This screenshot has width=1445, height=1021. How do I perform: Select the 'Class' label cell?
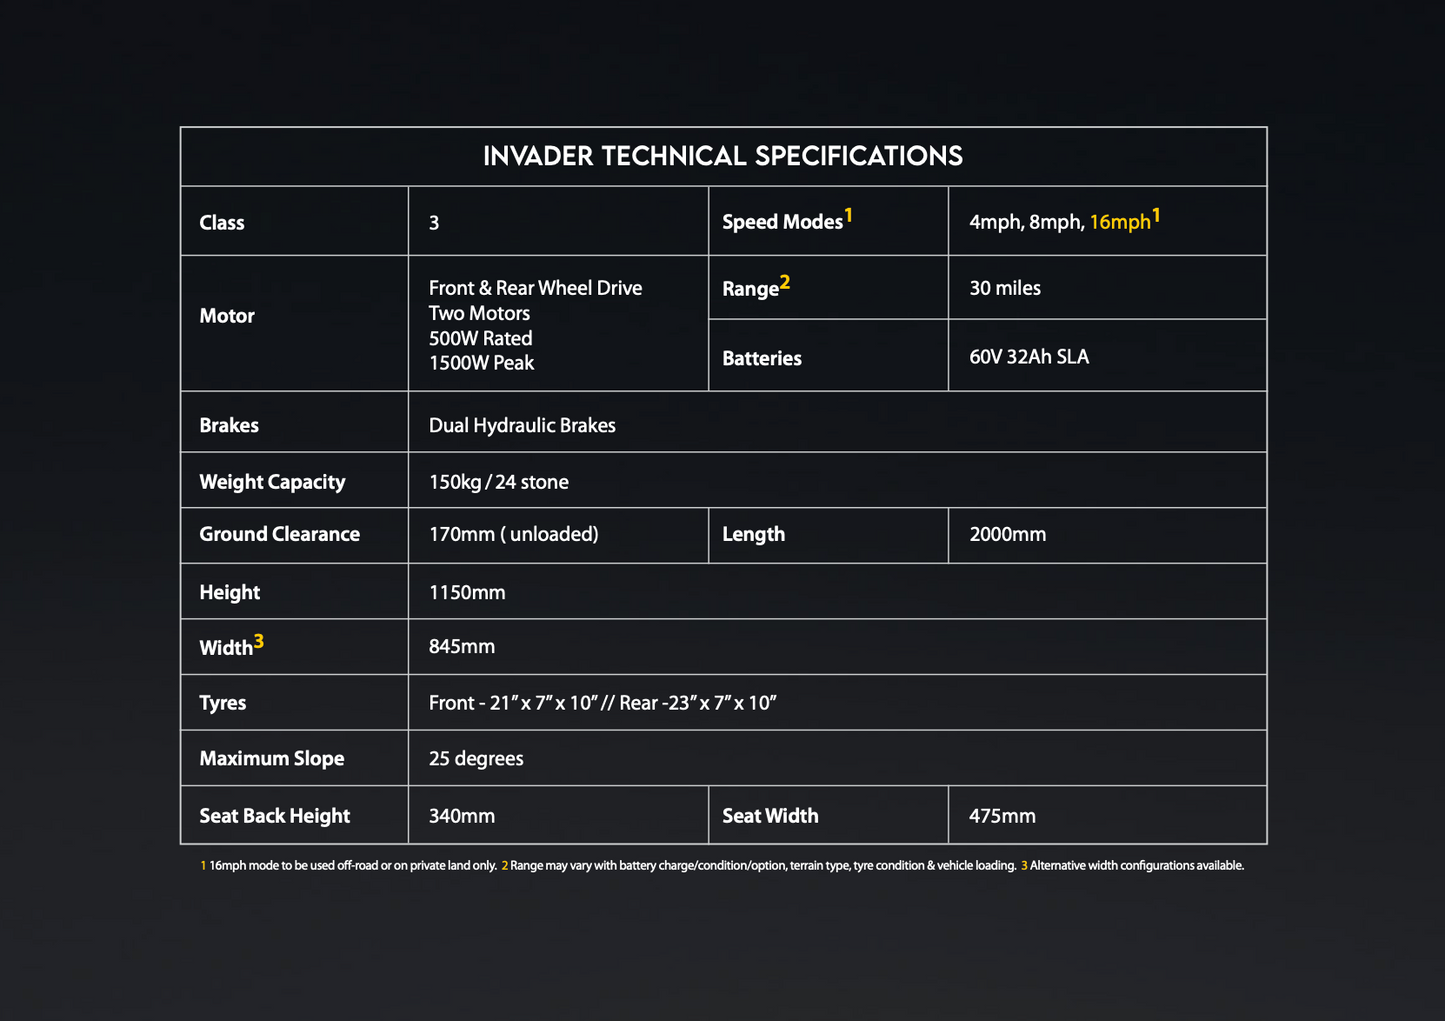tap(294, 221)
